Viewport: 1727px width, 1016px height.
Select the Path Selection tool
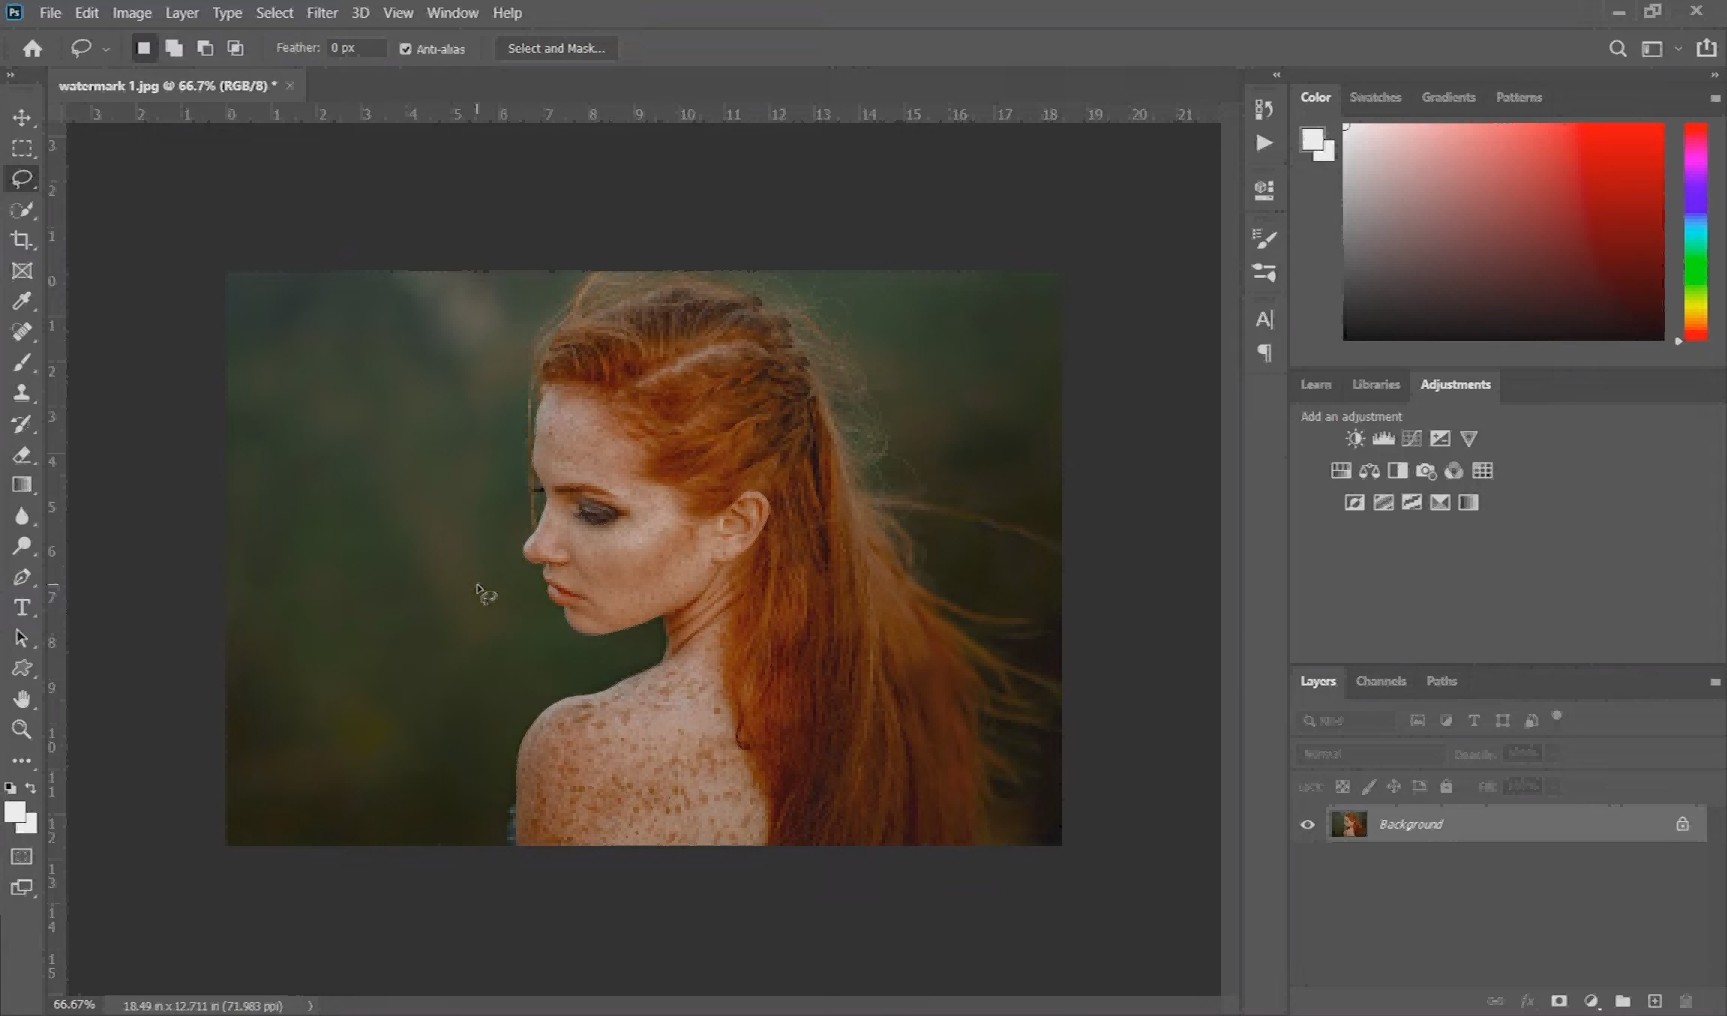point(22,638)
